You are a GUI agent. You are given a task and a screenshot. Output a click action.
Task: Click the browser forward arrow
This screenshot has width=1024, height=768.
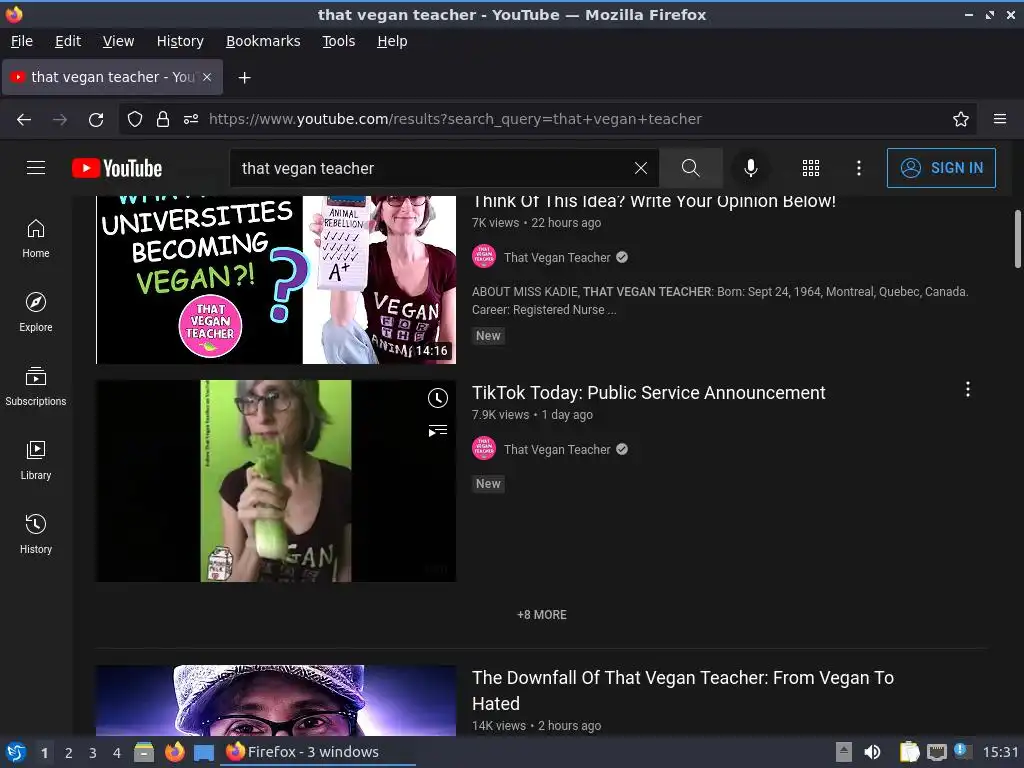tap(60, 119)
